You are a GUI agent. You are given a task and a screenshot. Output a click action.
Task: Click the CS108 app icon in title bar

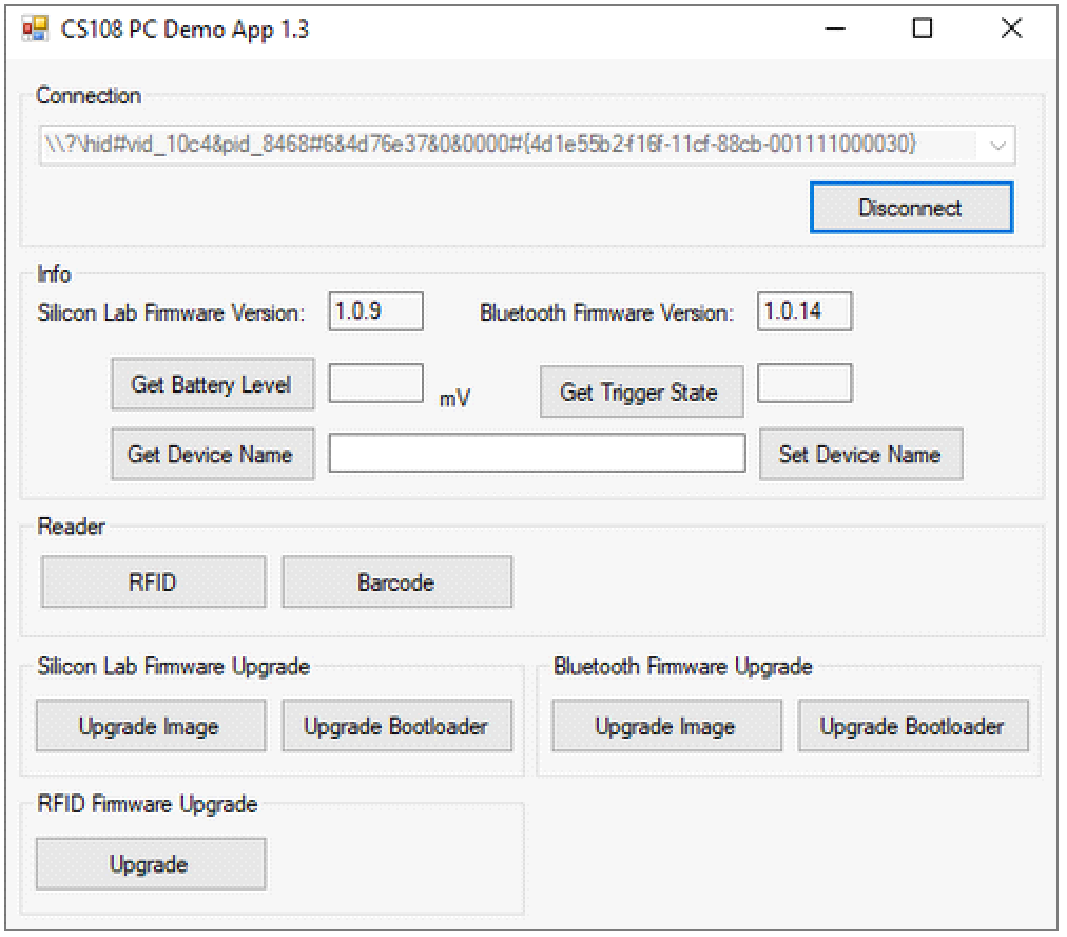(x=36, y=29)
